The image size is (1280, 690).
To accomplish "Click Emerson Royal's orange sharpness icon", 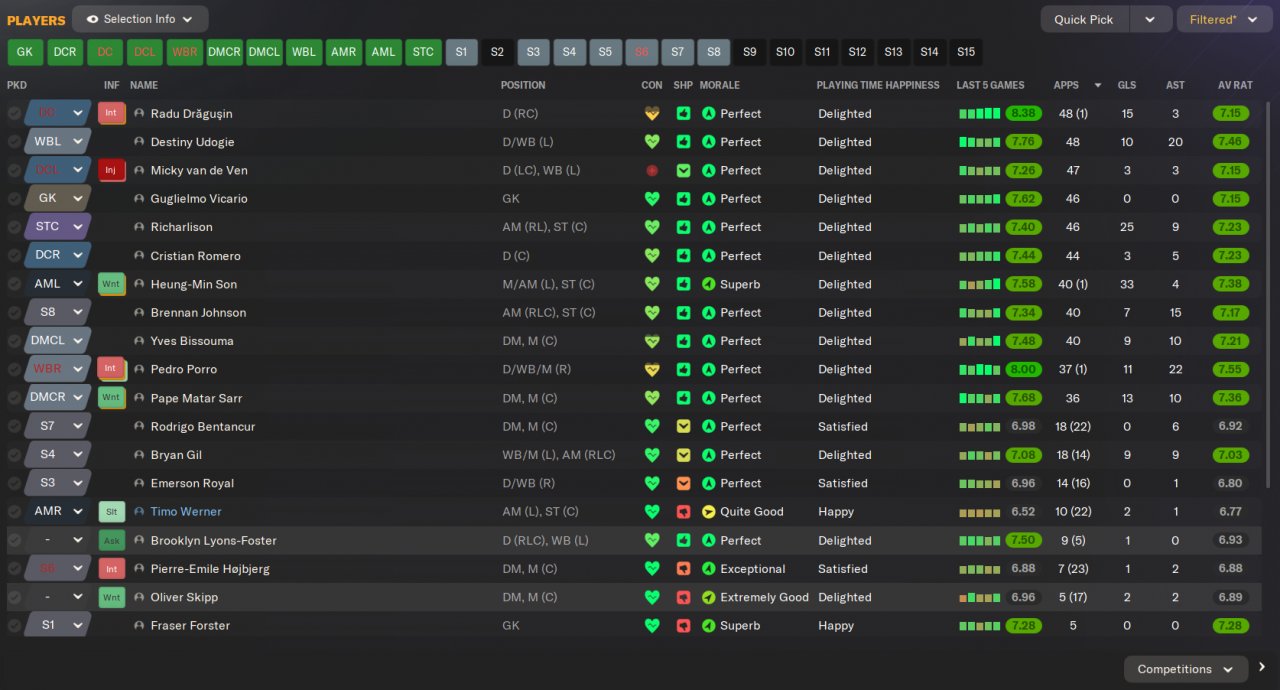I will point(683,484).
